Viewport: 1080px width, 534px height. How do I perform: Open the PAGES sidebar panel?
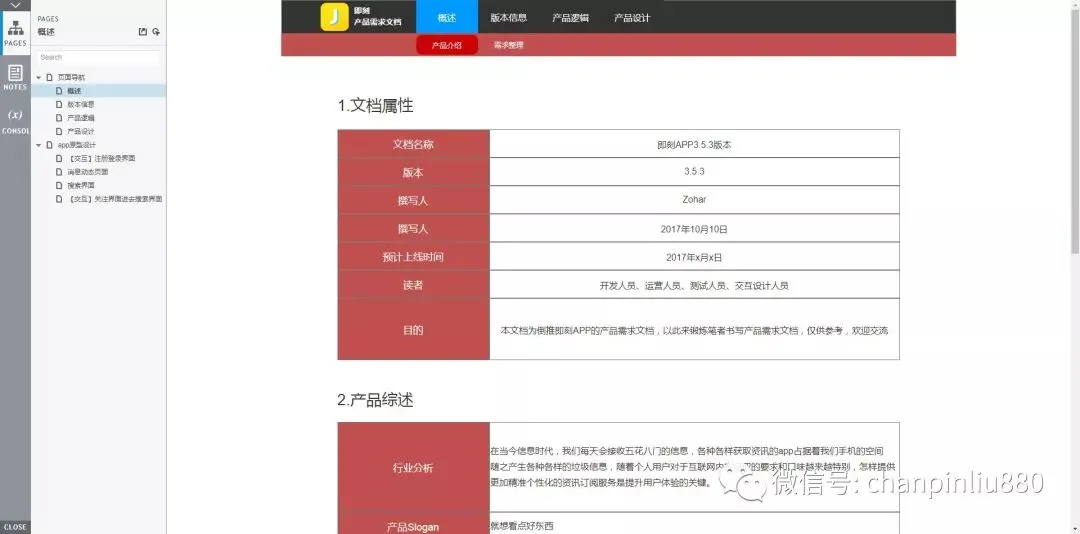click(15, 33)
